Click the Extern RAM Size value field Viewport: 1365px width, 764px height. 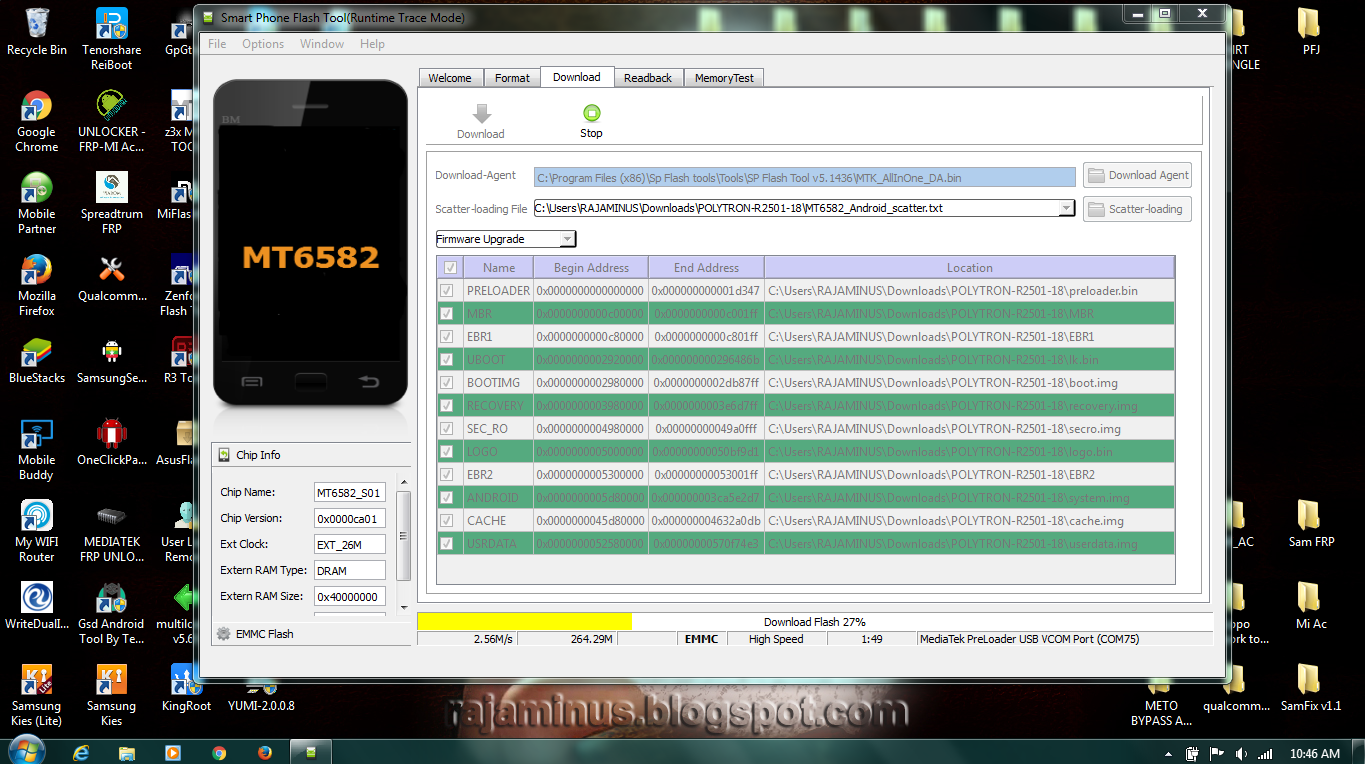click(x=349, y=597)
